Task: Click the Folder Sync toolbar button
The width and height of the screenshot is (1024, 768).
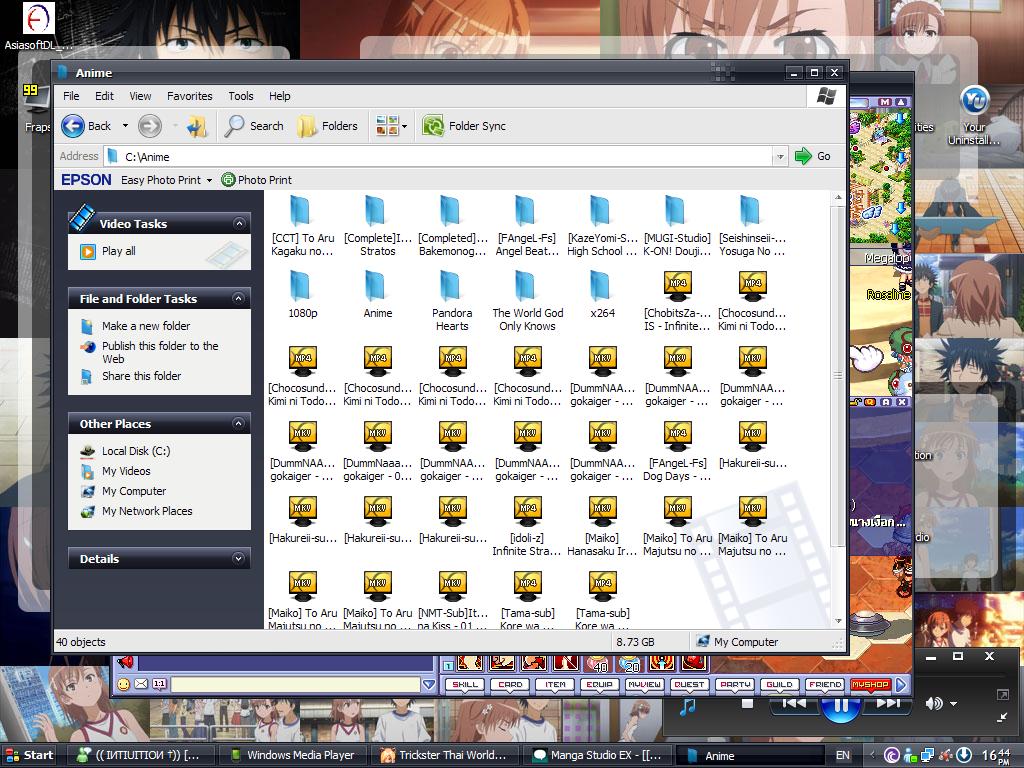Action: click(x=464, y=126)
